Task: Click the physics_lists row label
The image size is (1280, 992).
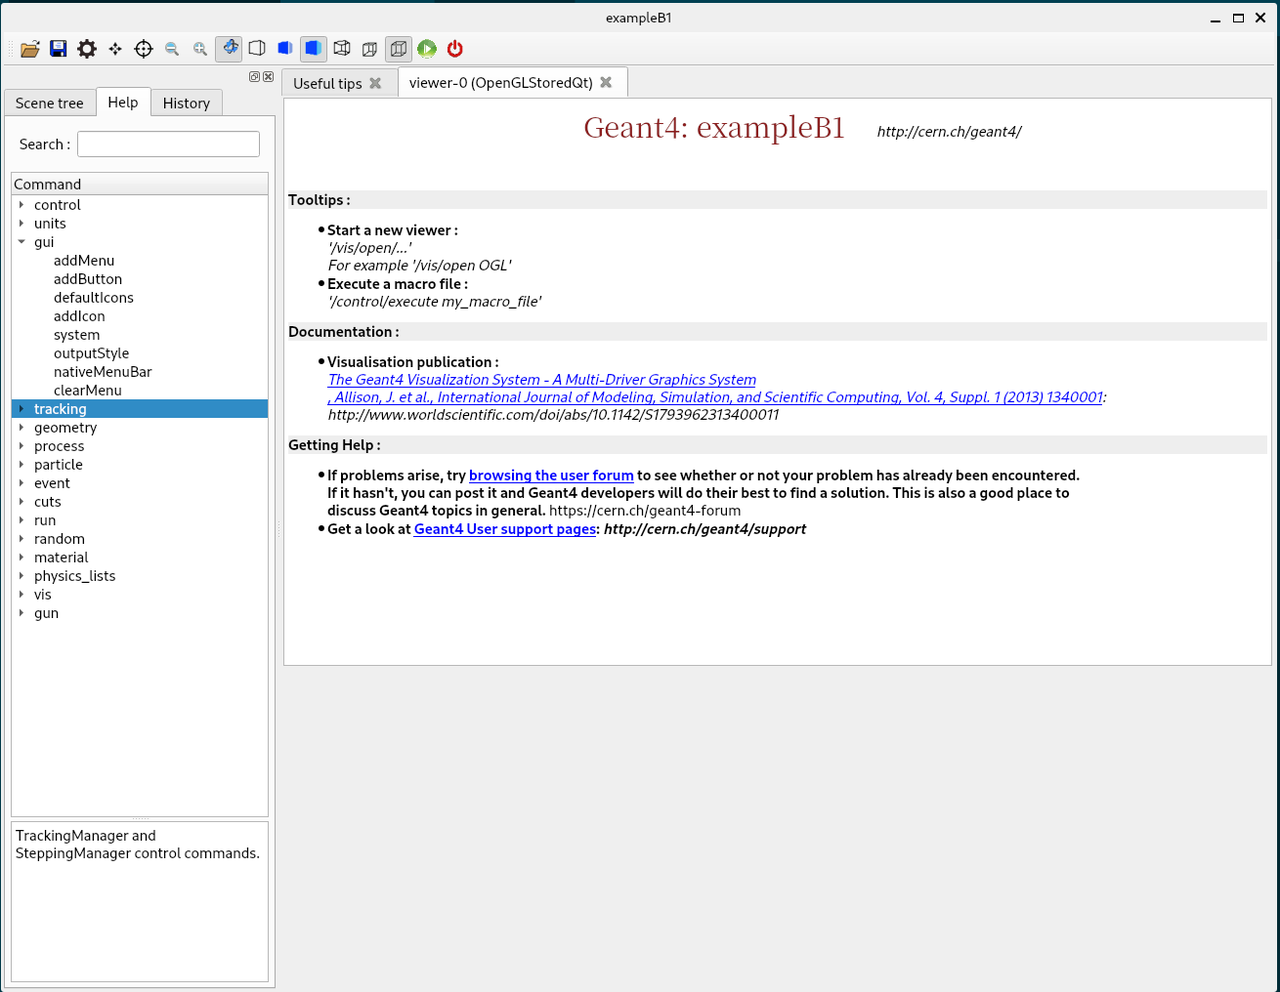Action: pyautogui.click(x=75, y=575)
